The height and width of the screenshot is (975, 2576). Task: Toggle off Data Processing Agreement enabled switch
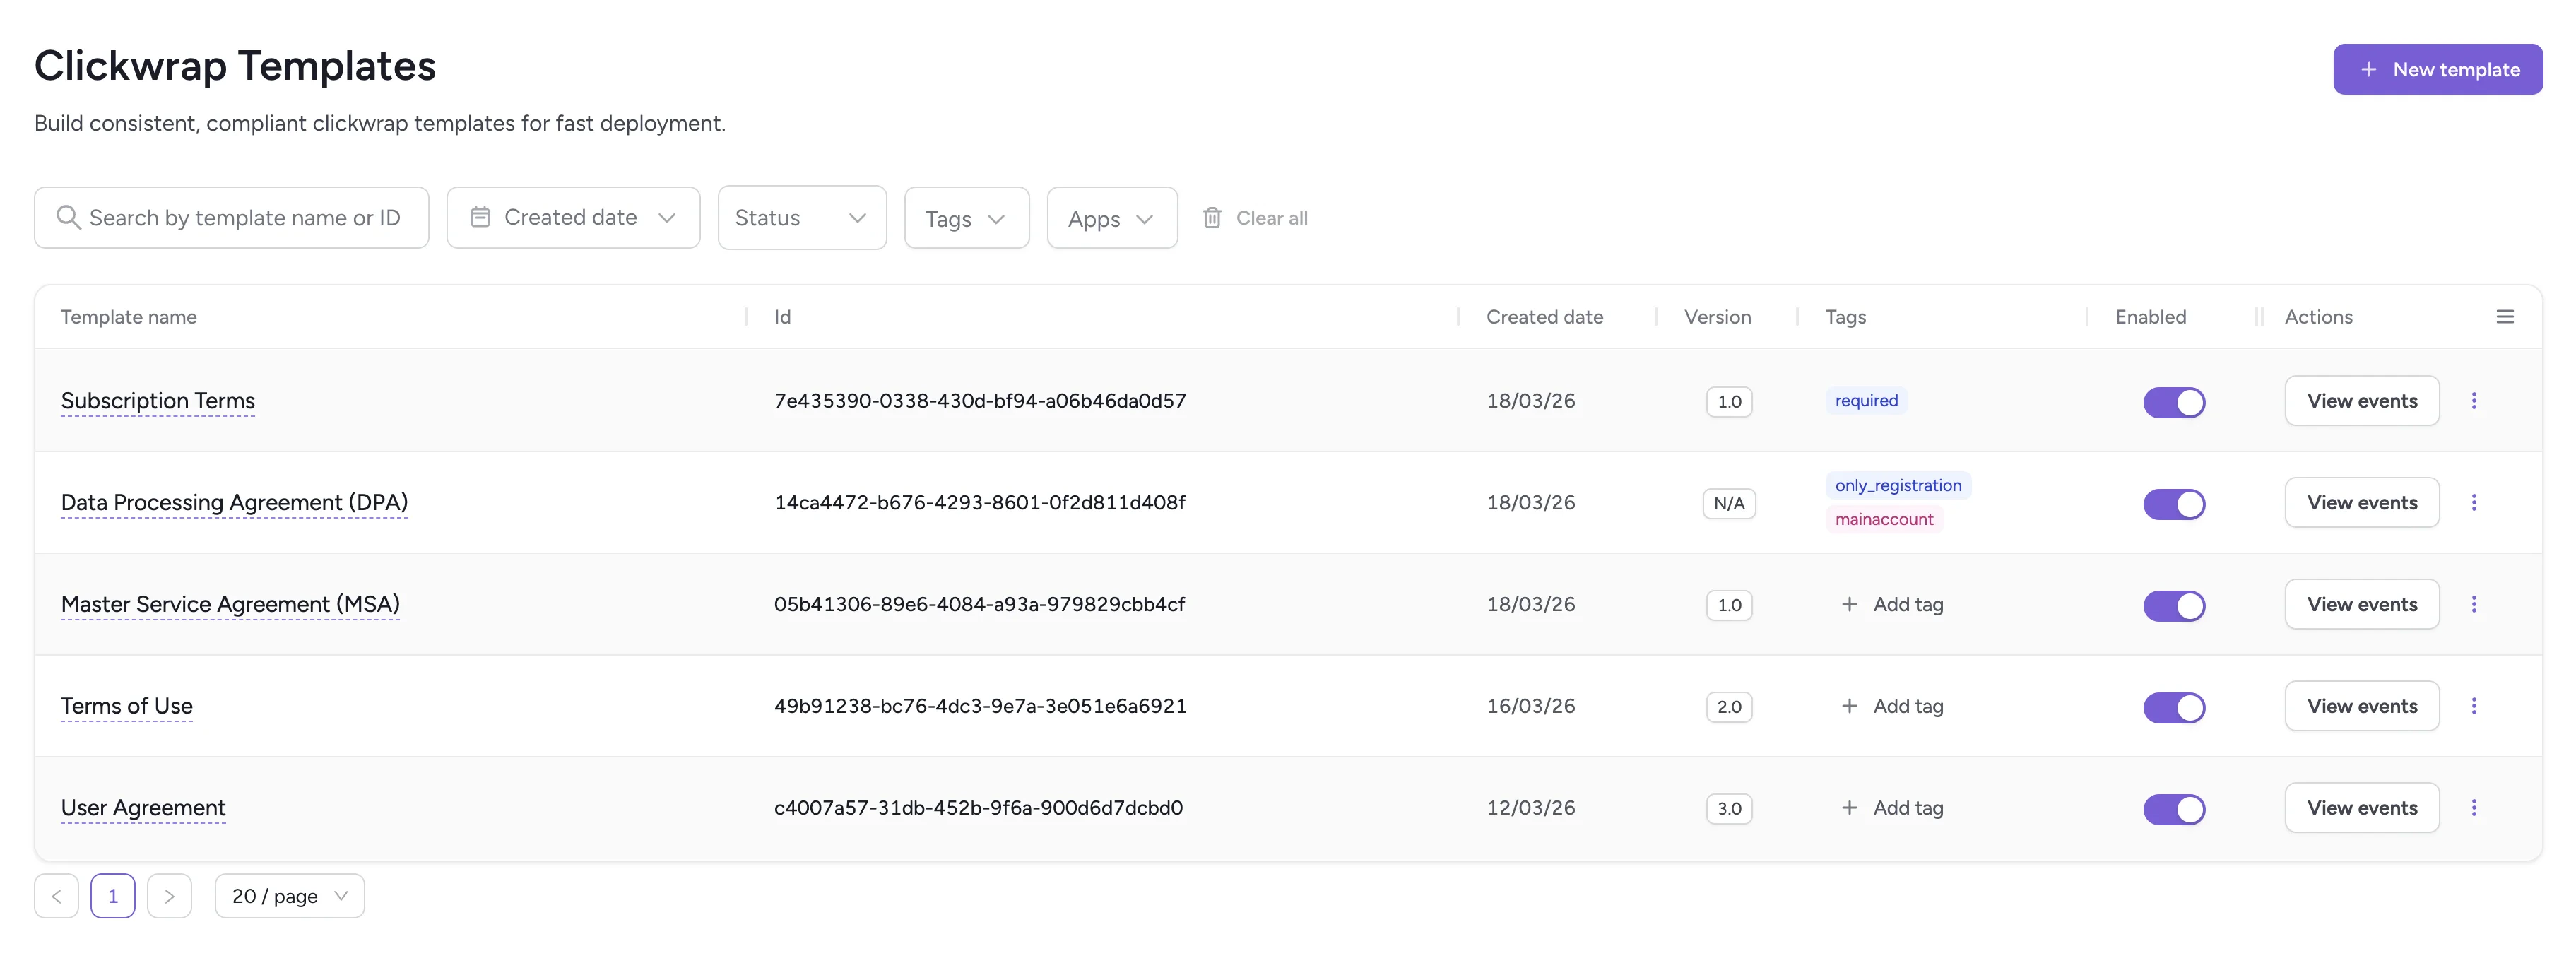[x=2173, y=504]
